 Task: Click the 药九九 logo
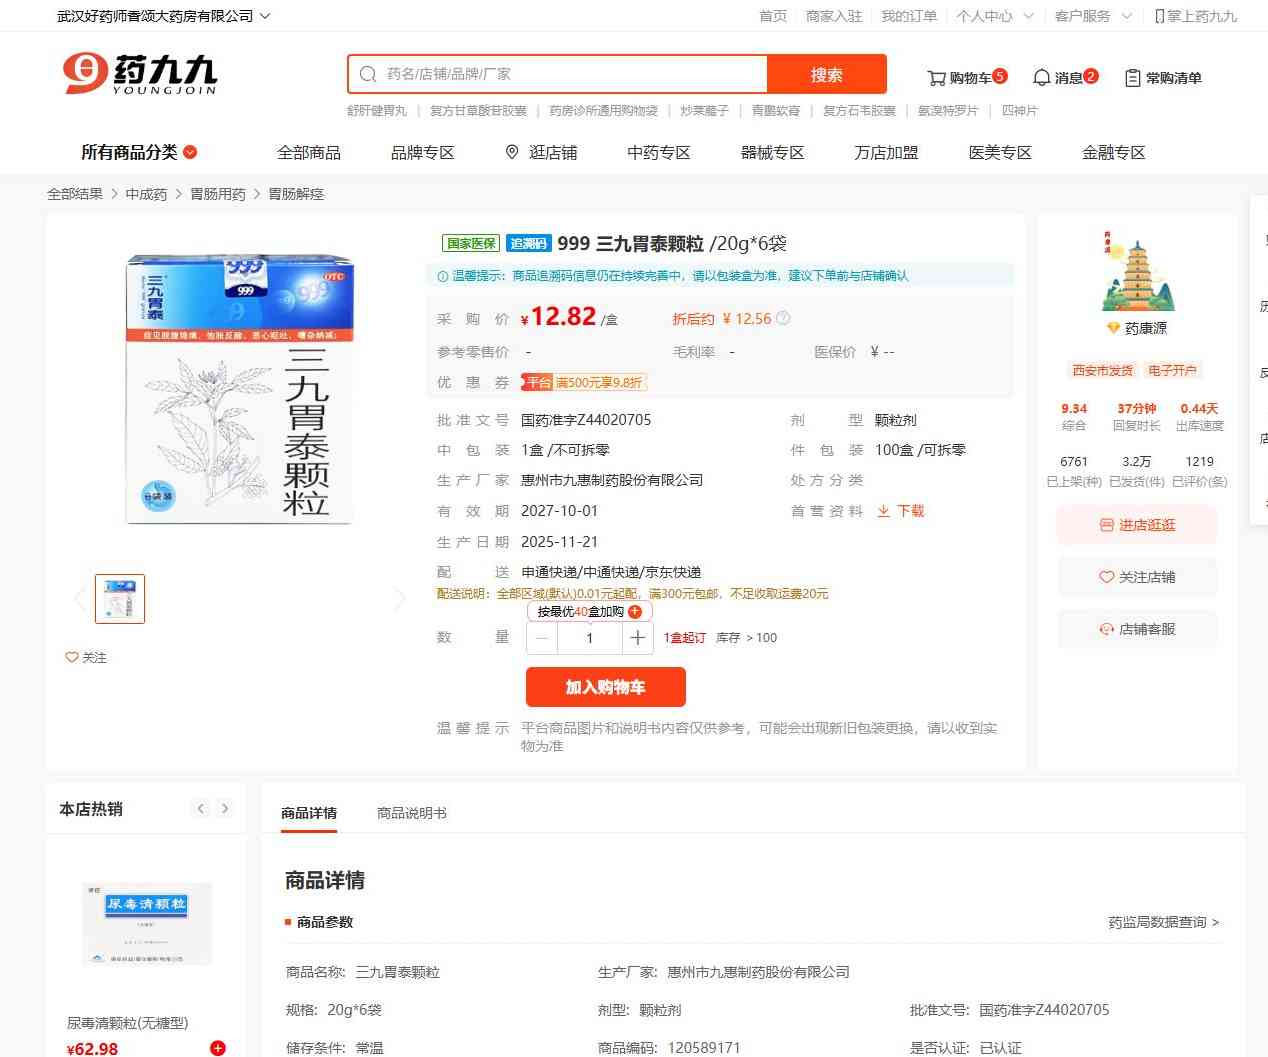coord(140,74)
